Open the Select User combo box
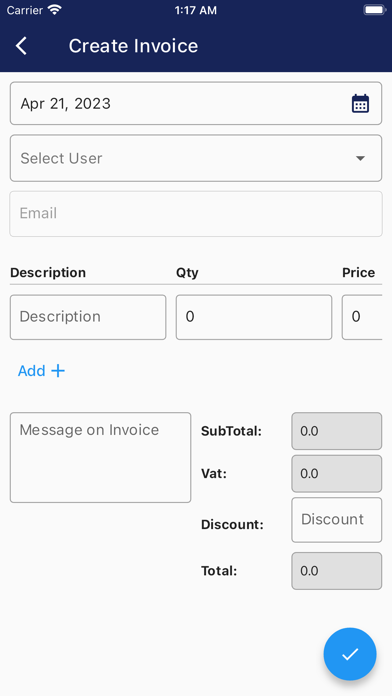This screenshot has height=696, width=392. [196, 158]
